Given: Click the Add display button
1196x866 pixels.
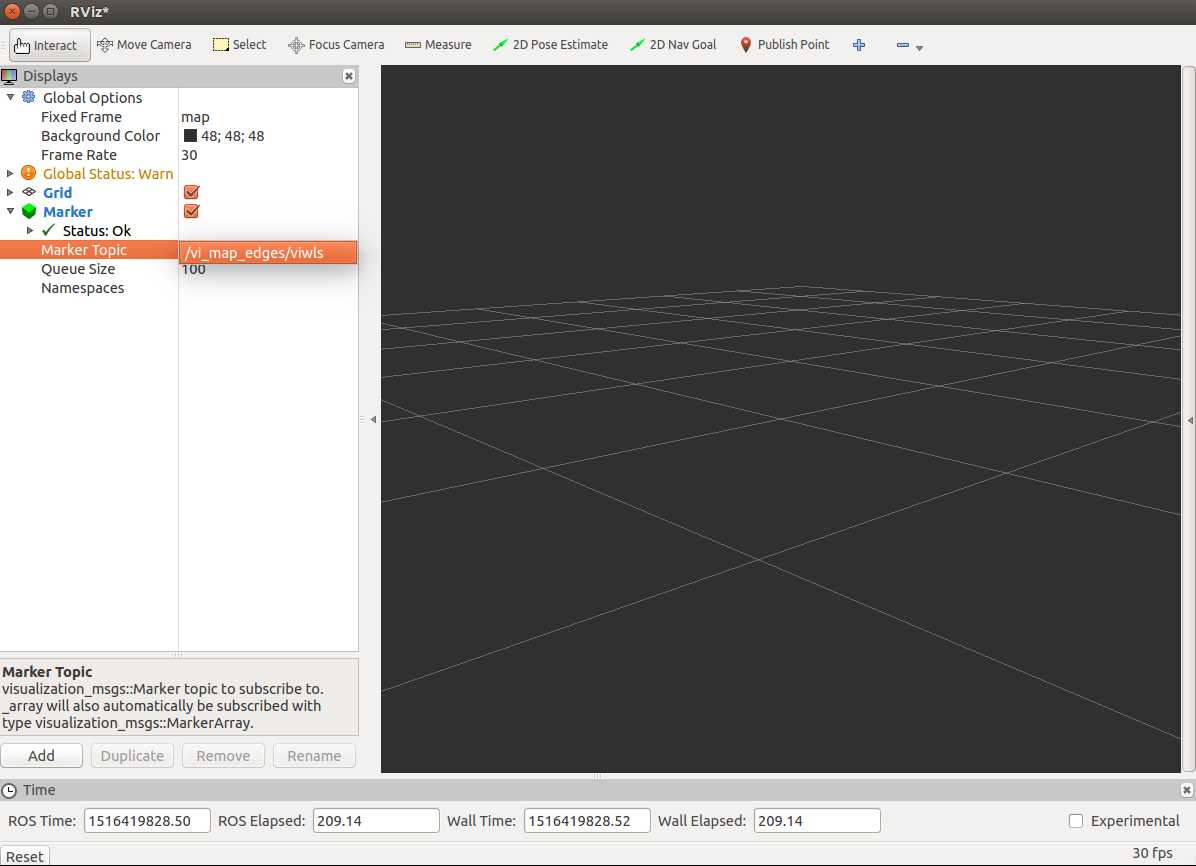Looking at the screenshot, I should click(x=41, y=755).
